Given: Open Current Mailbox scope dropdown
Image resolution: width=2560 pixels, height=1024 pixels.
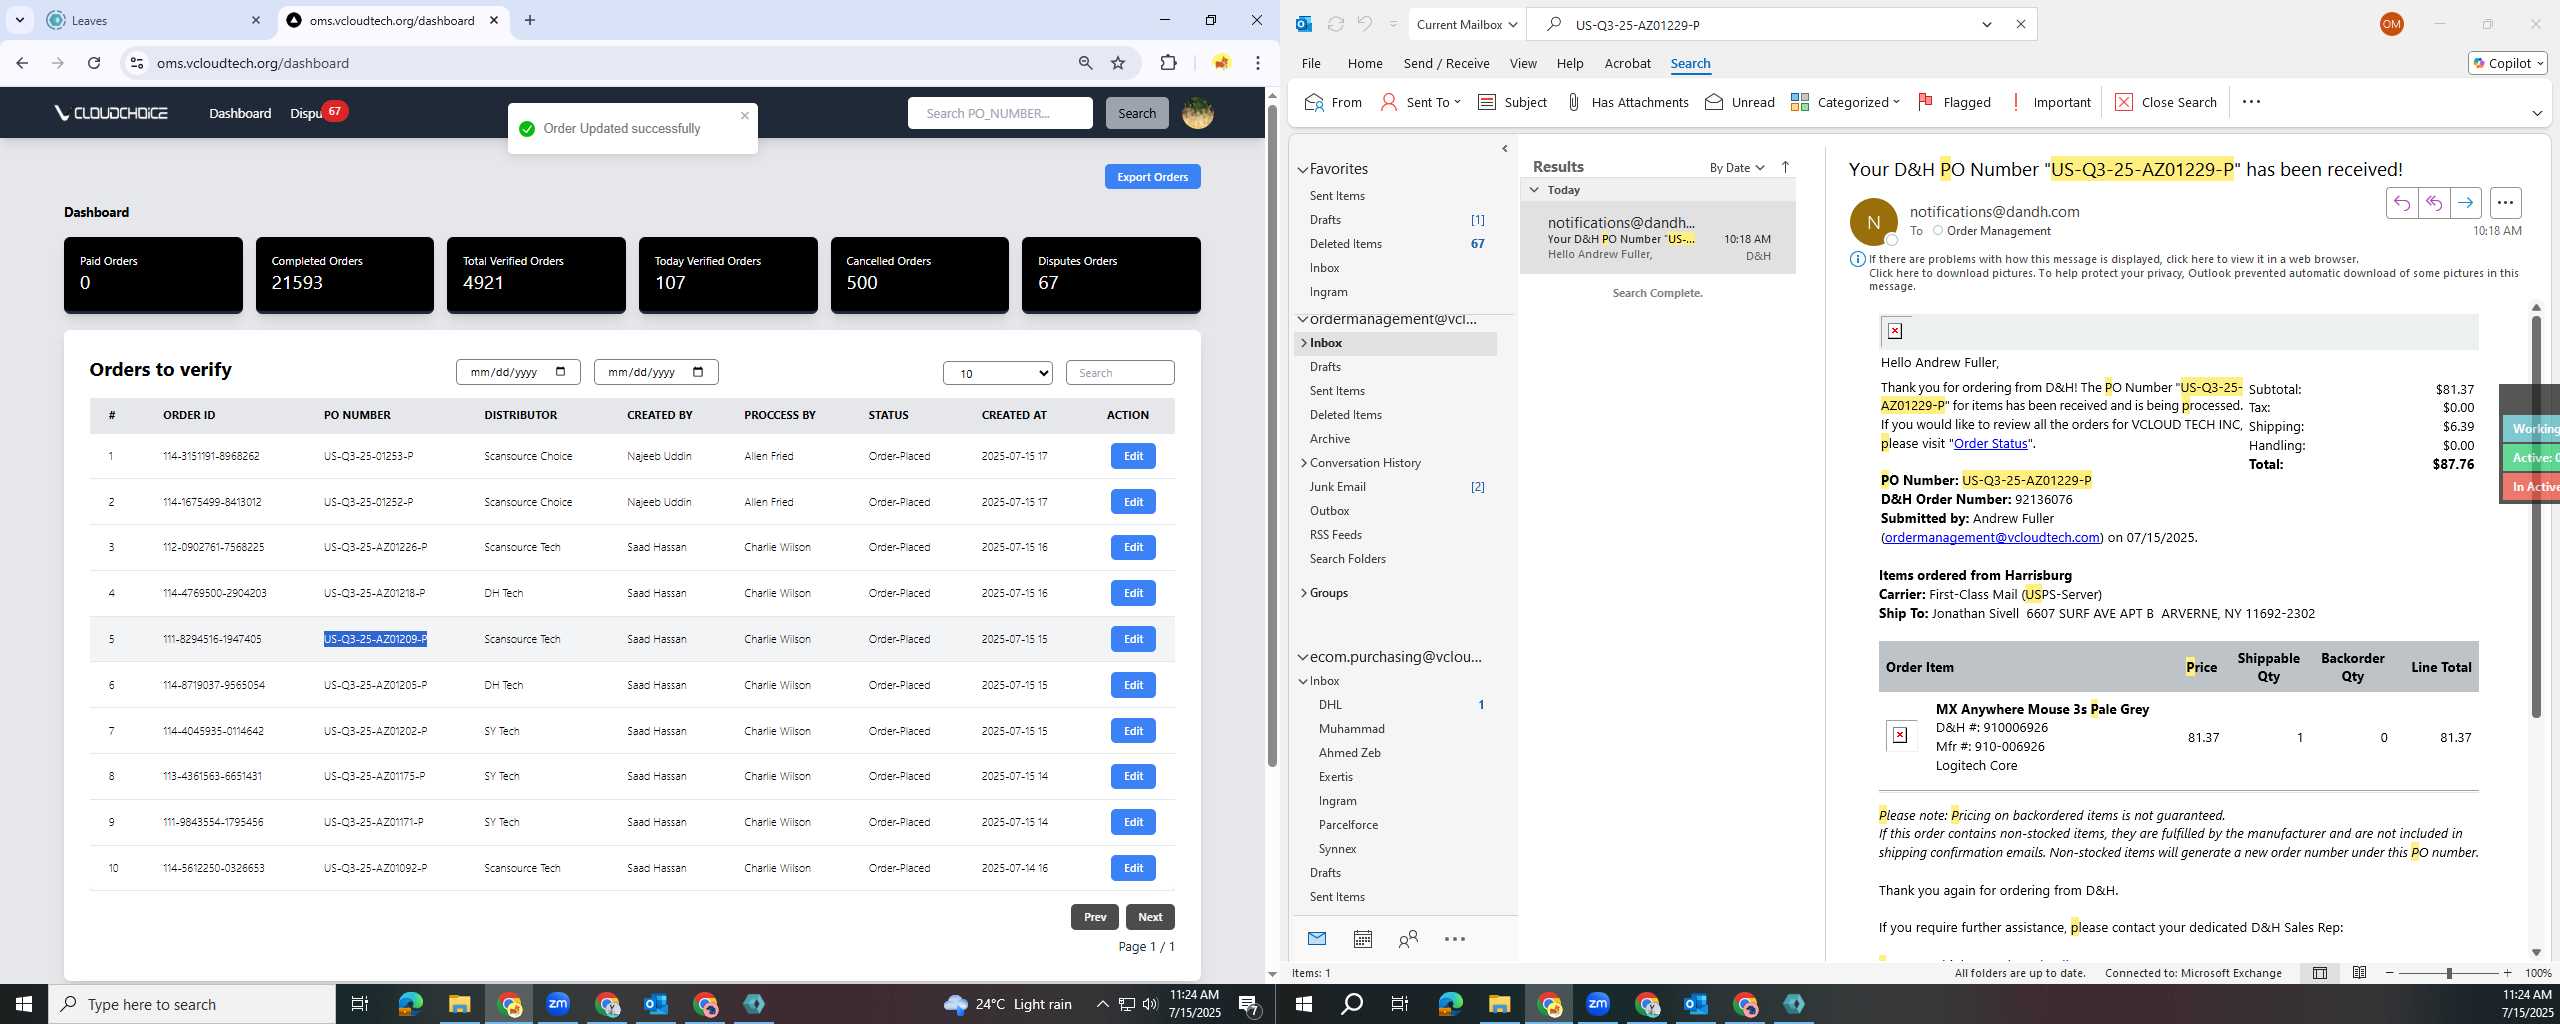Looking at the screenshot, I should pos(1466,24).
